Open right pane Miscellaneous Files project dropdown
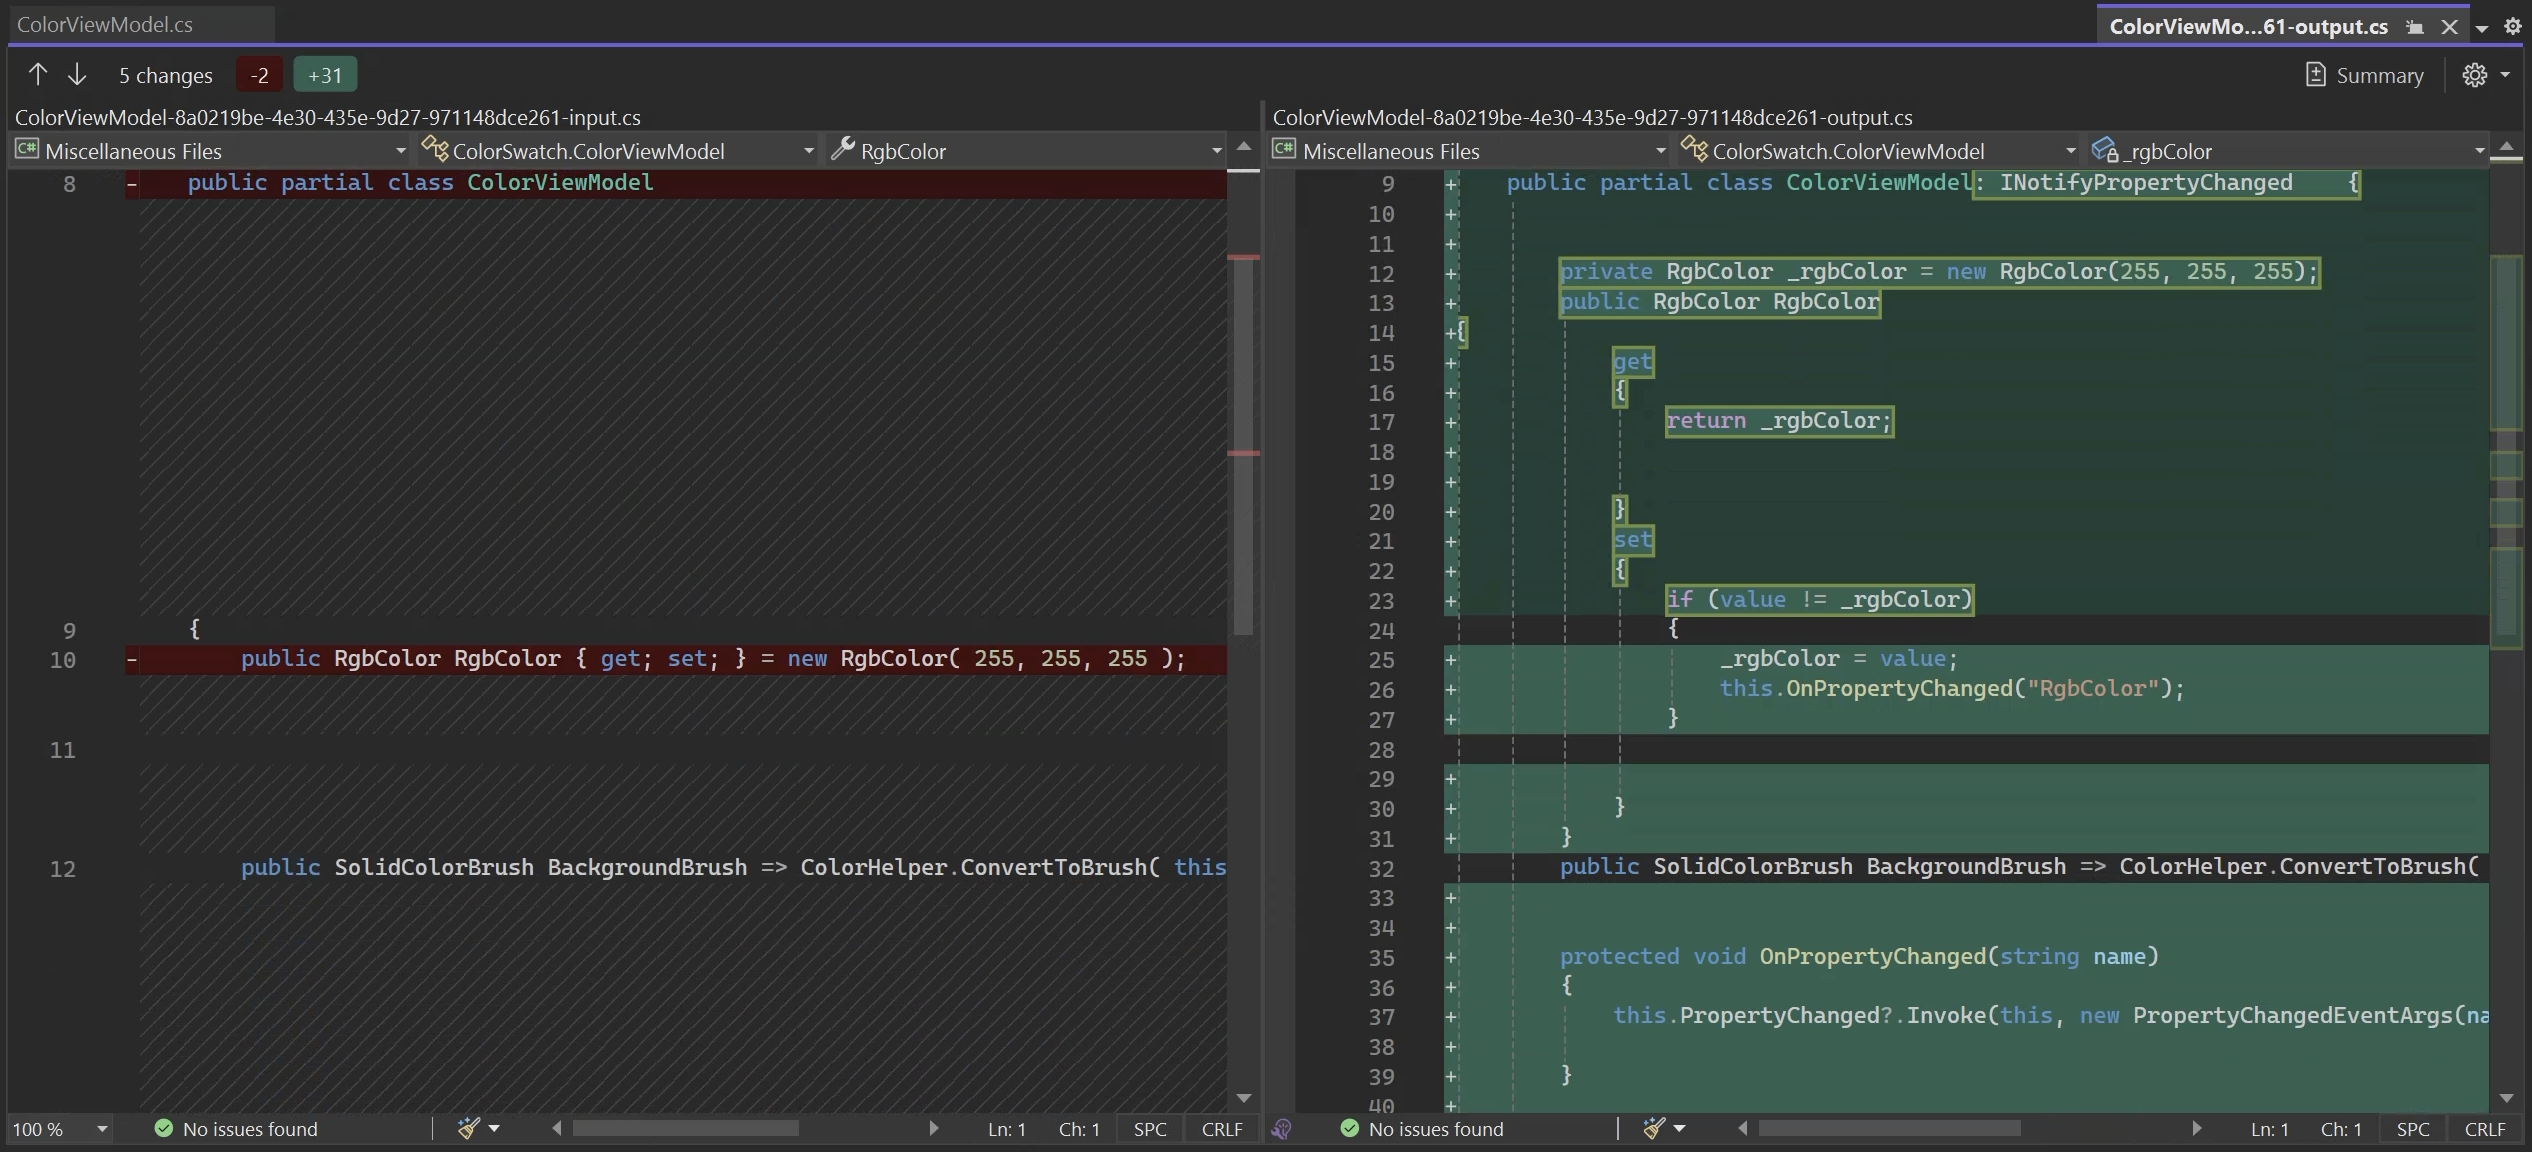 [x=1470, y=151]
